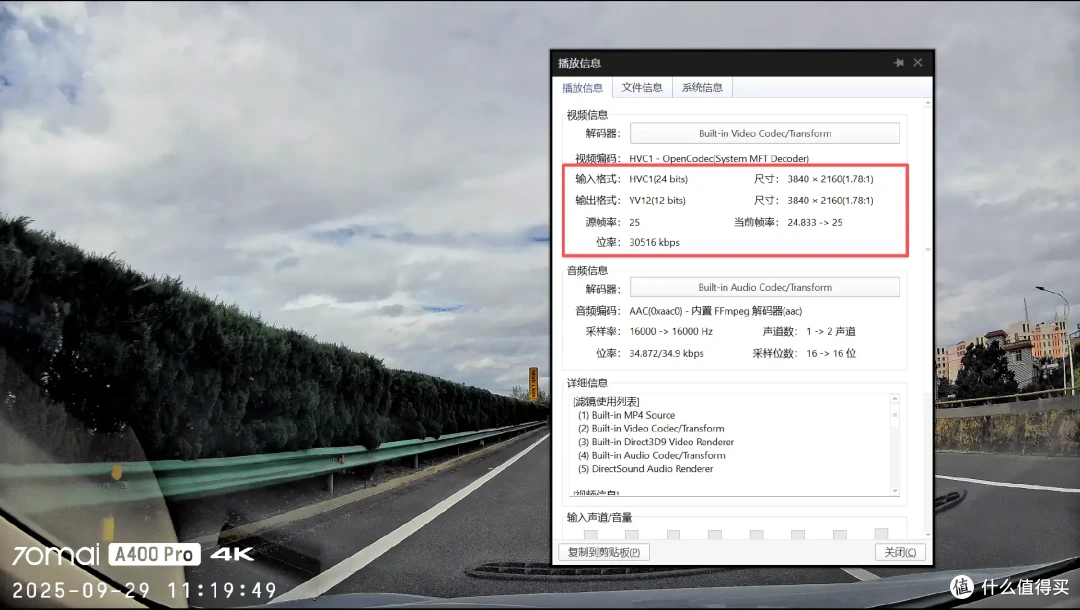Select the "(2) Built-in Video Codec/Transform" filter row
1080x610 pixels.
pyautogui.click(x=651, y=428)
